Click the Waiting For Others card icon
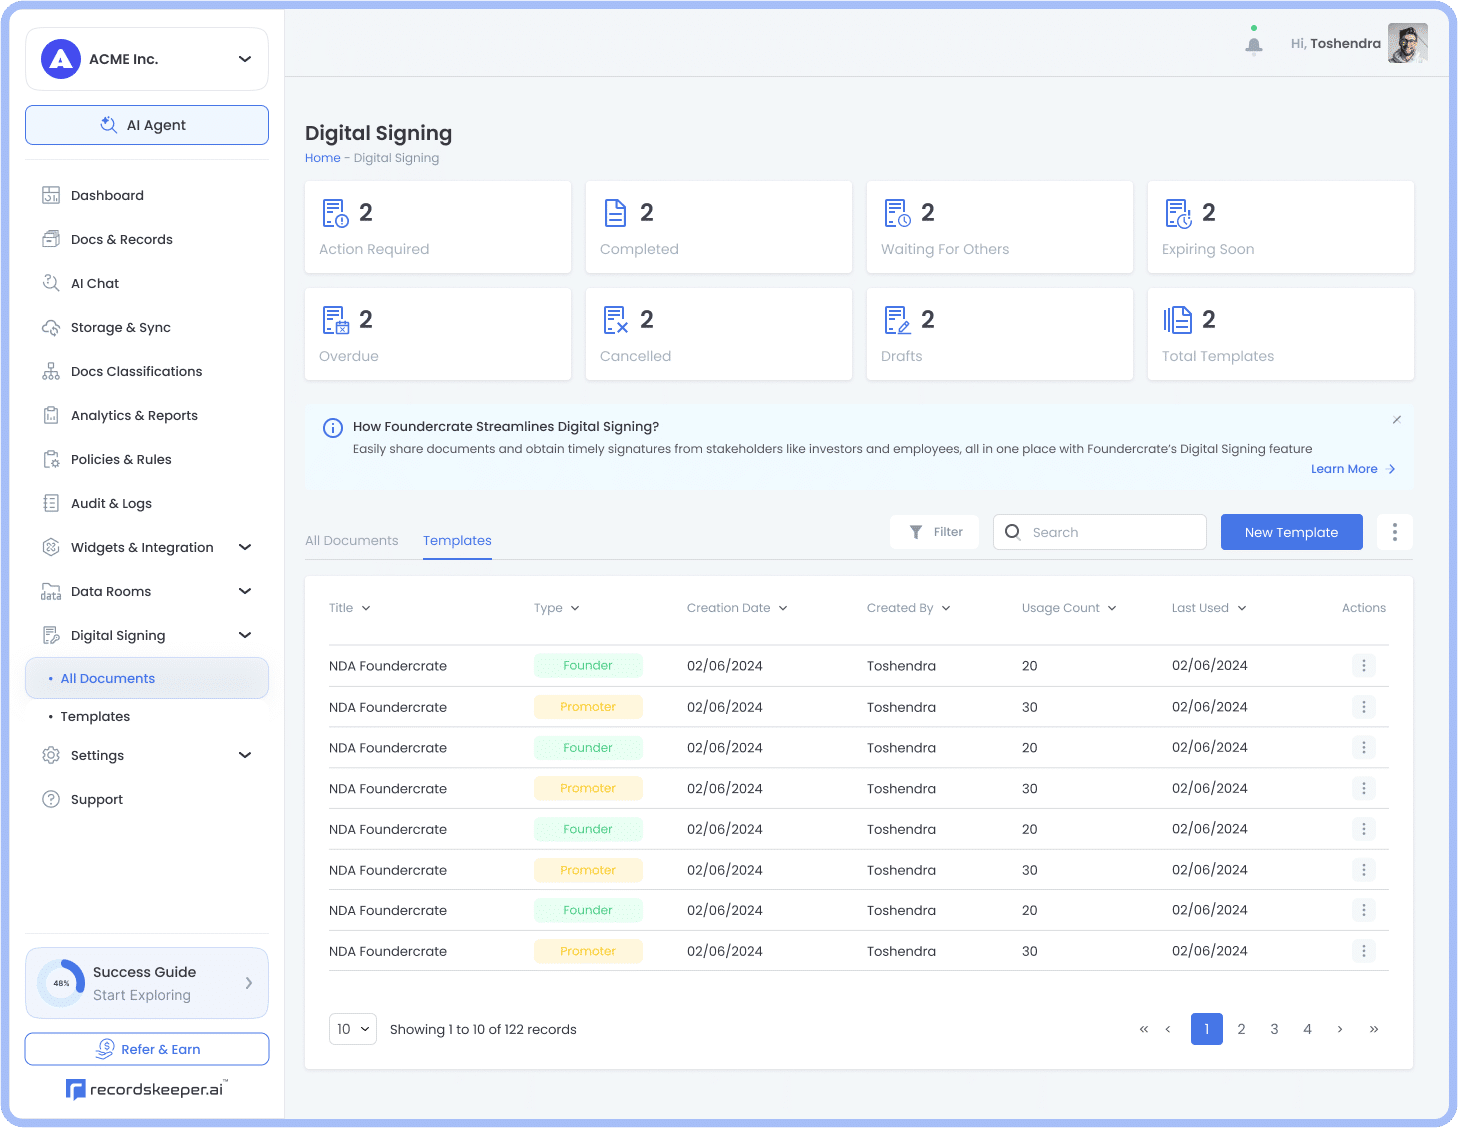Viewport: 1458px width, 1128px height. click(897, 213)
